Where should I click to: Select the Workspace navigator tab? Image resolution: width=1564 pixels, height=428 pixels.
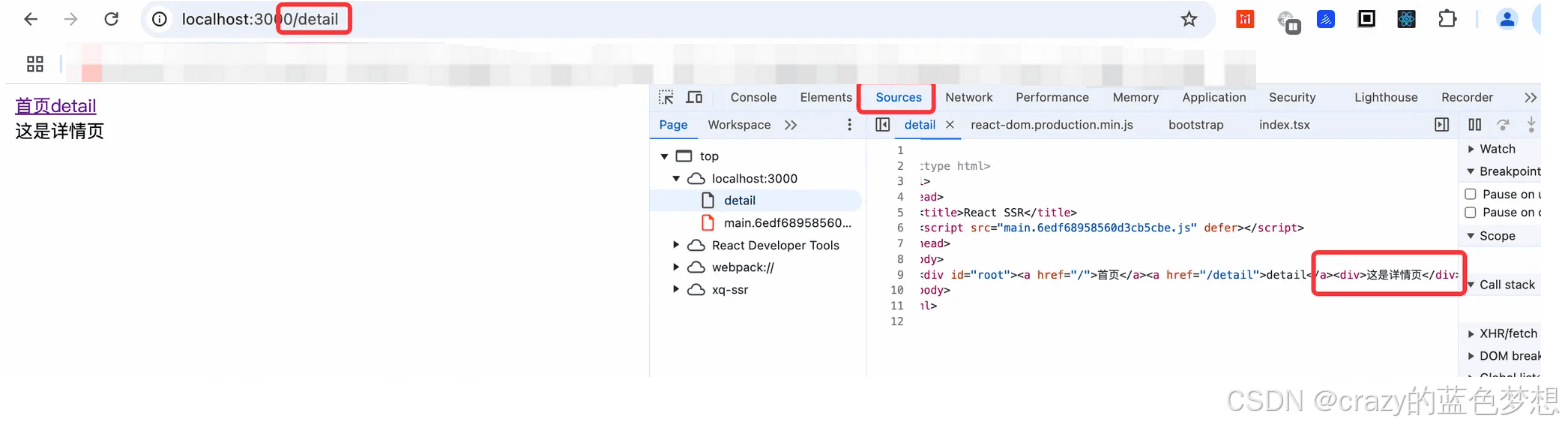(x=739, y=125)
